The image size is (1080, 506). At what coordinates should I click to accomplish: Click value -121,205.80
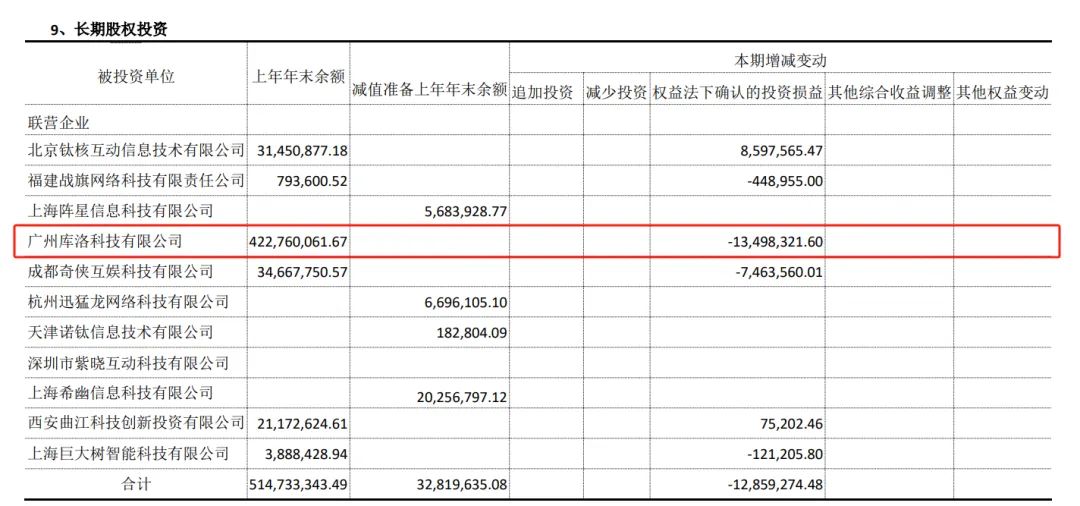[784, 454]
